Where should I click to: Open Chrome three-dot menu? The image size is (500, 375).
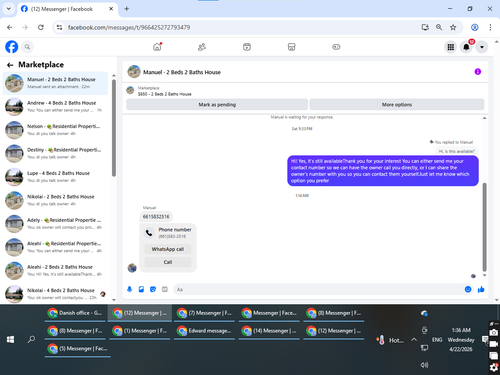point(490,27)
